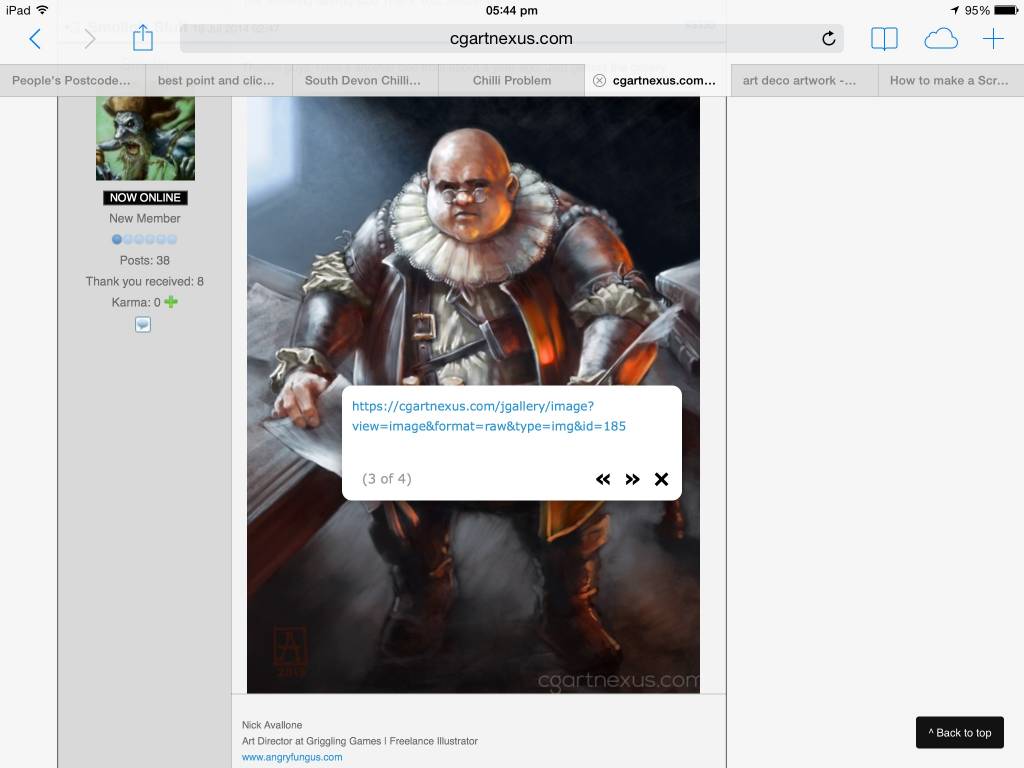Open the Share sheet icon
1024x768 pixels.
tap(143, 38)
